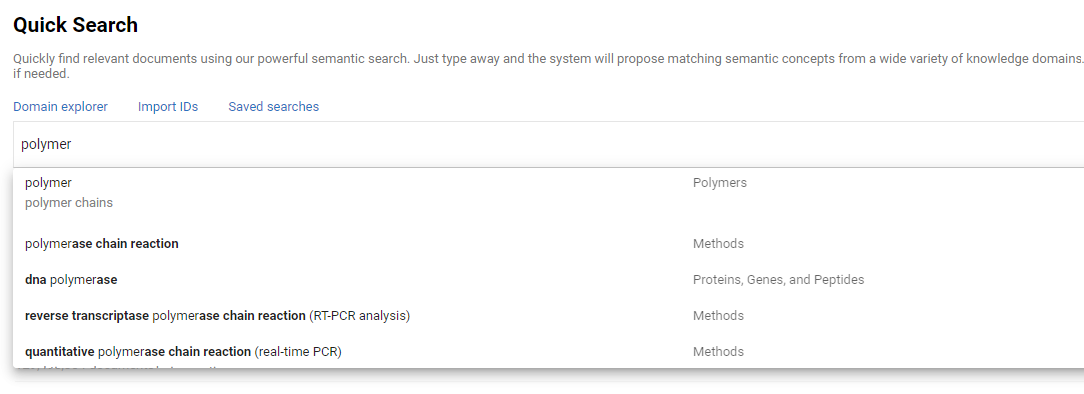
Task: Click the "Polymers" domain label
Action: [x=720, y=182]
